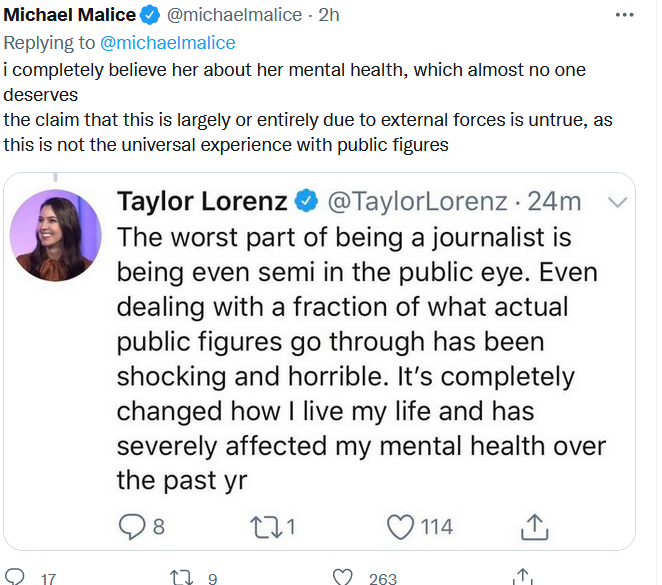Open the @michaelmalice replying-to link
Image resolution: width=662 pixels, height=585 pixels.
[168, 43]
